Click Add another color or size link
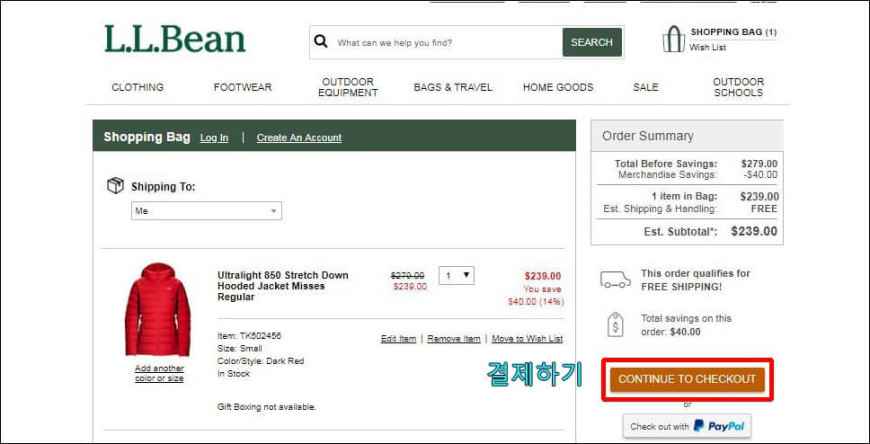This screenshot has width=870, height=444. 159,373
